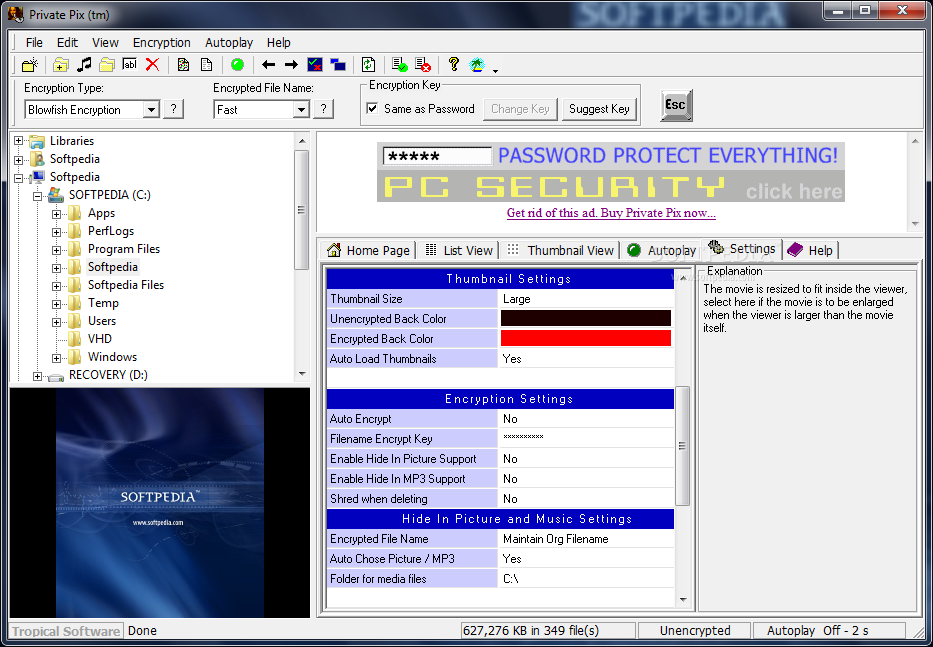Click the colorful speckled document toolbar icon
The width and height of the screenshot is (933, 647).
(183, 65)
